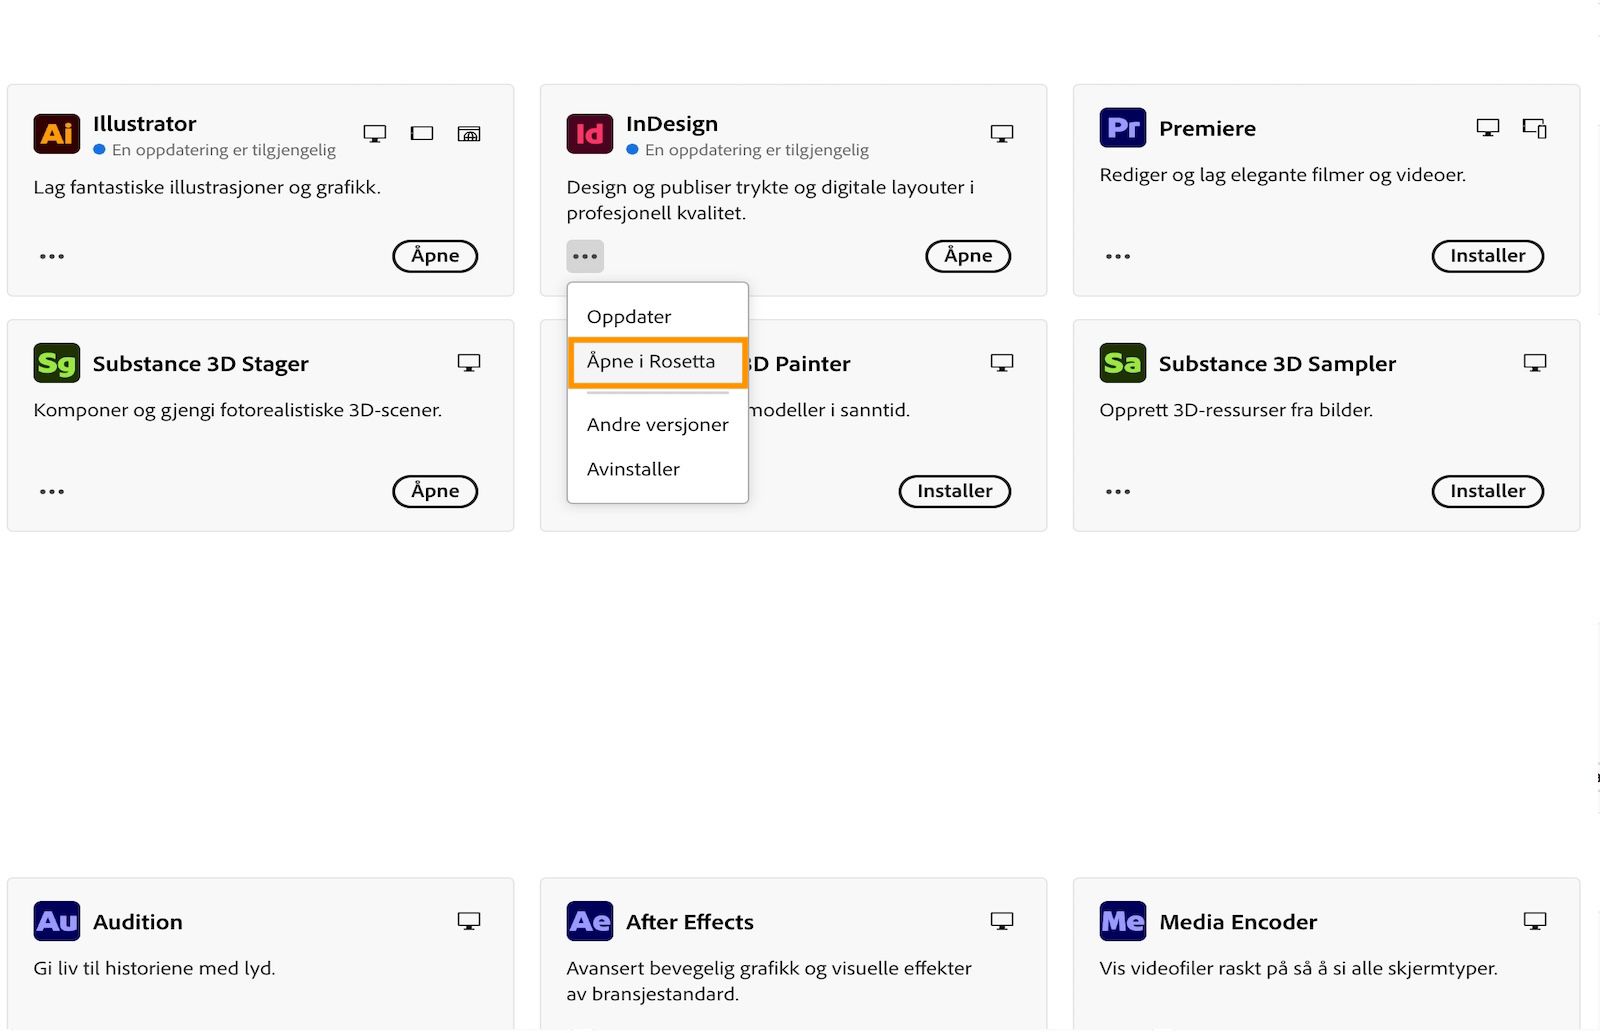
Task: Click the Substance 3D Stager title
Action: (201, 364)
